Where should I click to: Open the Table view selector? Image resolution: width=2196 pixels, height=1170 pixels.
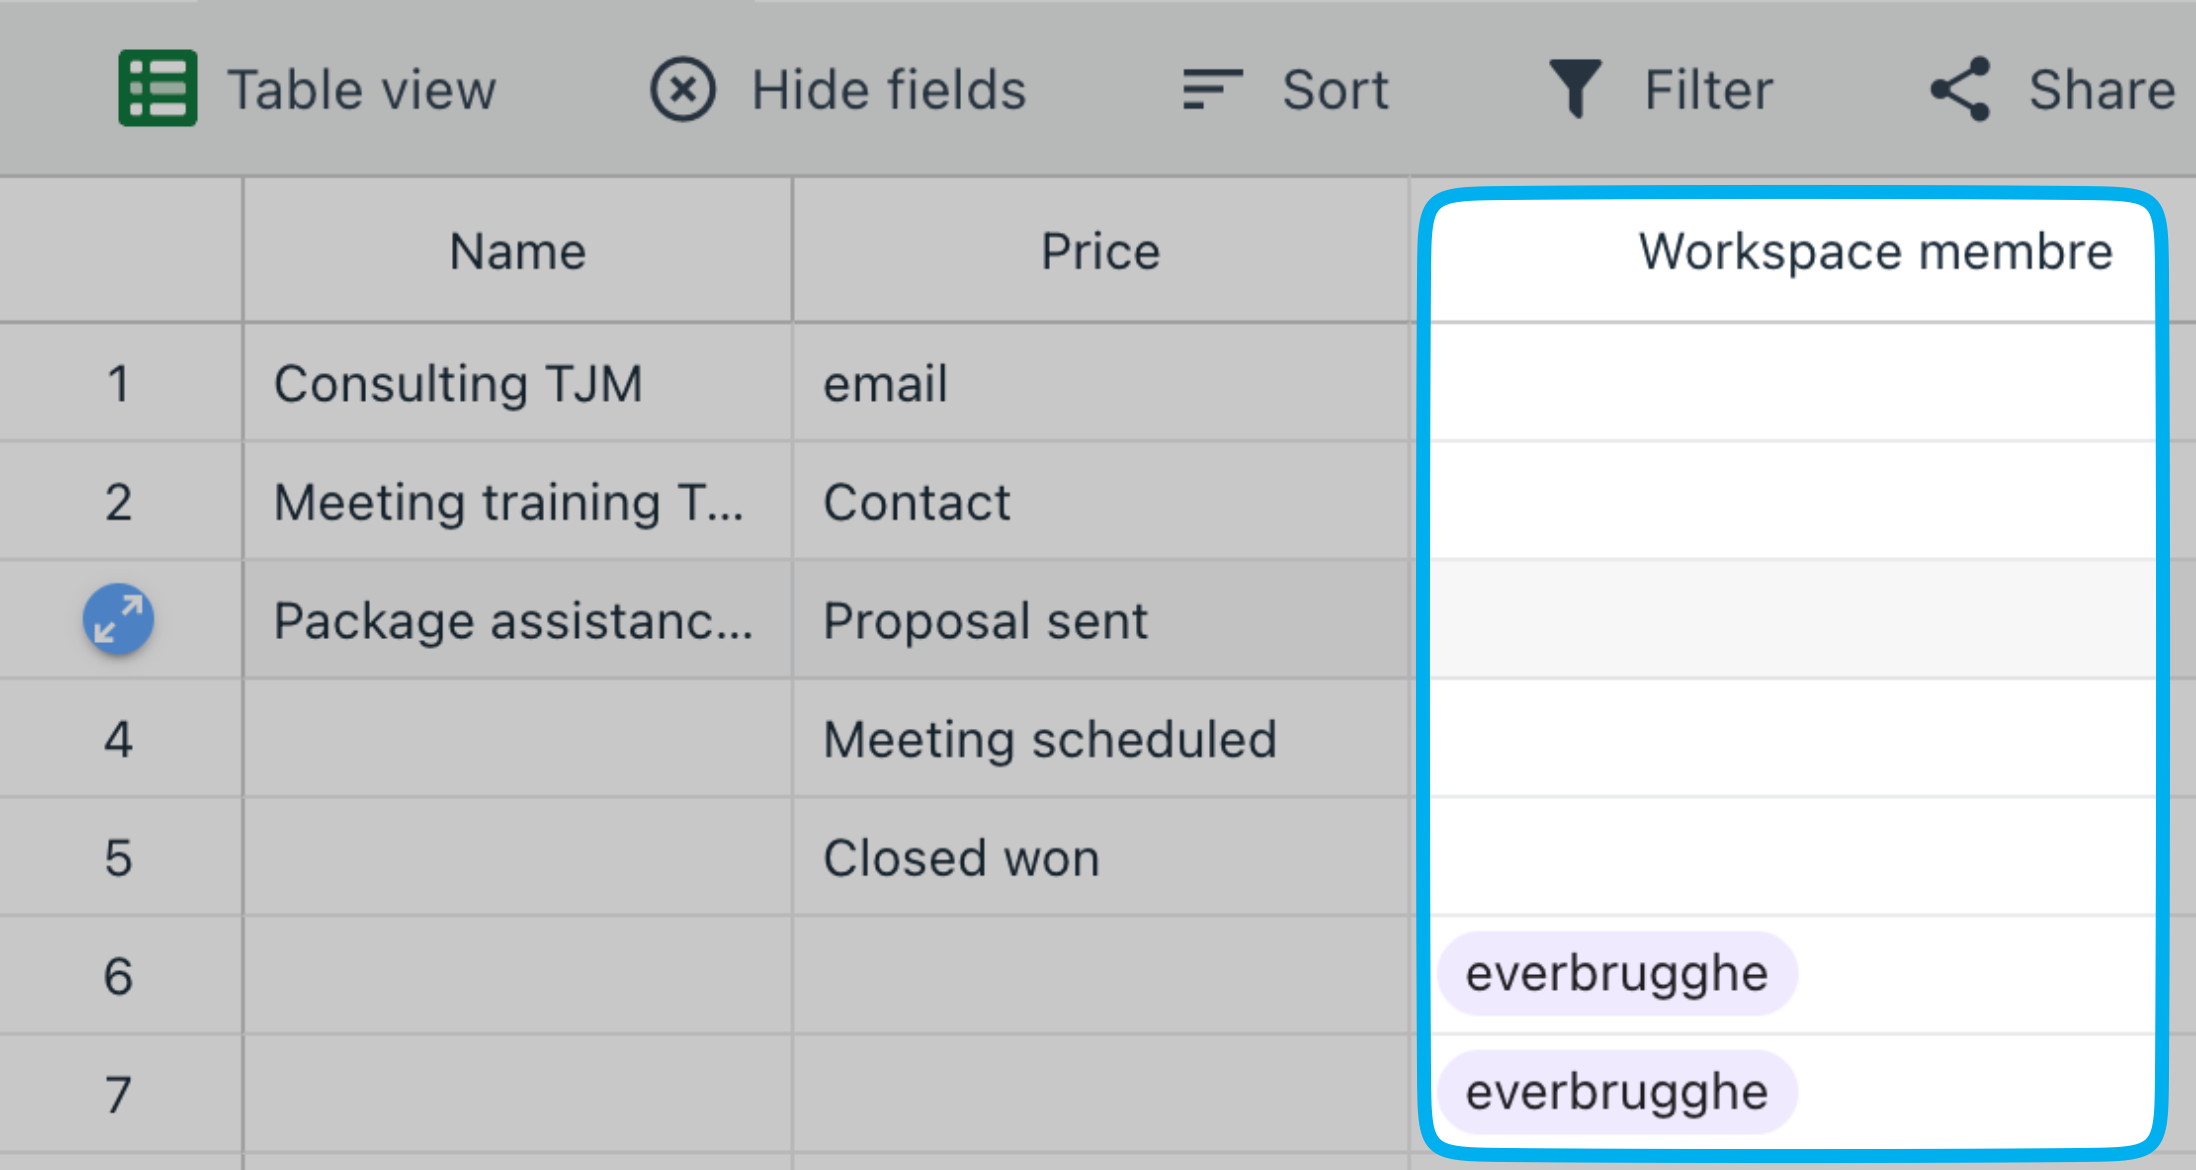pyautogui.click(x=308, y=89)
